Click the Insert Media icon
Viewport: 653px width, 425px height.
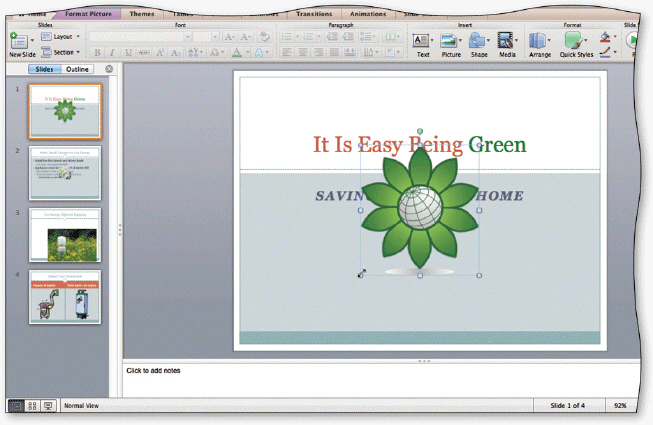(x=505, y=40)
